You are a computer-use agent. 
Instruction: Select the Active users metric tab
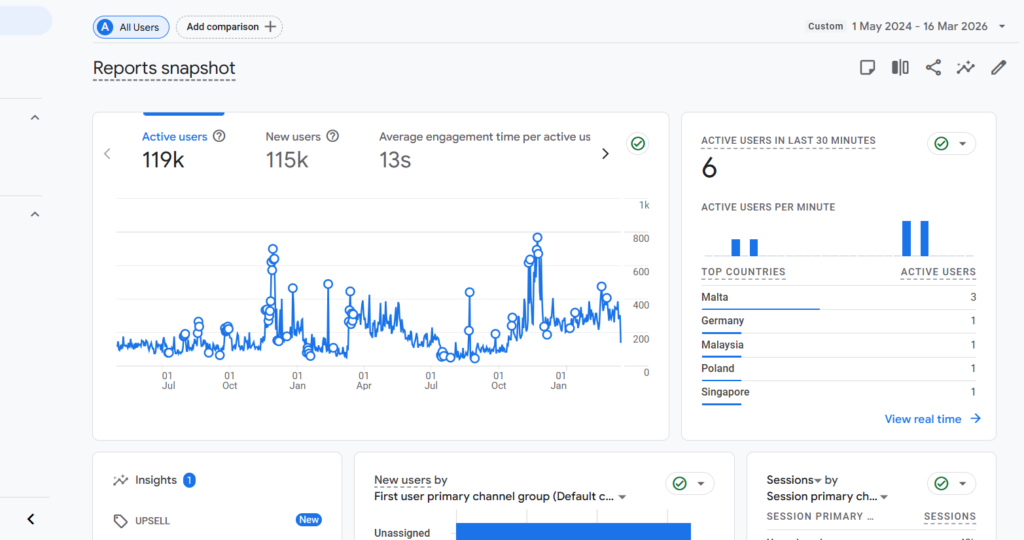tap(174, 137)
